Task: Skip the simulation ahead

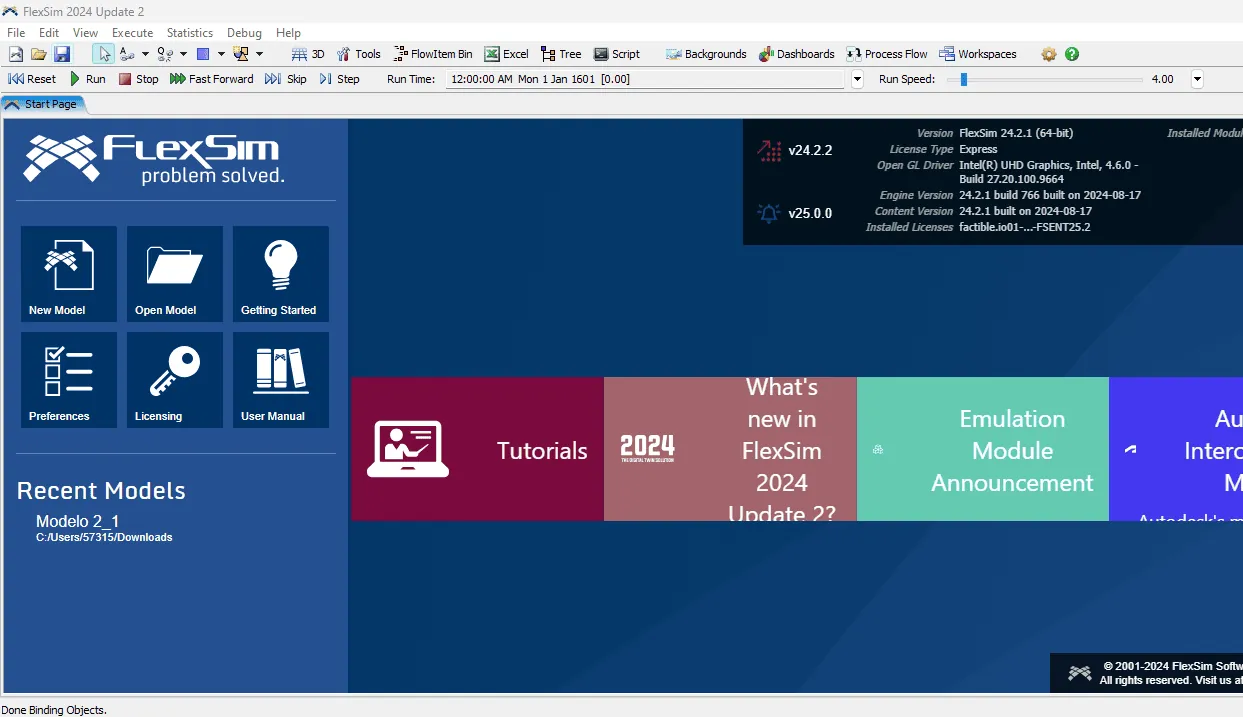Action: click(x=286, y=79)
